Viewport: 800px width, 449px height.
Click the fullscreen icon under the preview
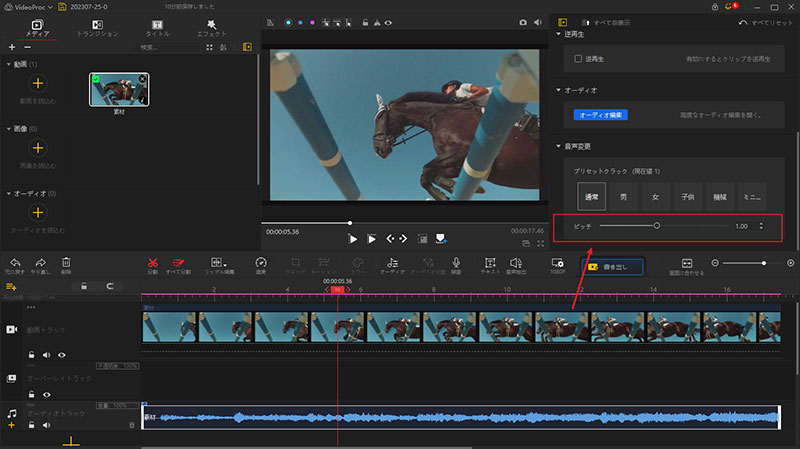coord(540,244)
